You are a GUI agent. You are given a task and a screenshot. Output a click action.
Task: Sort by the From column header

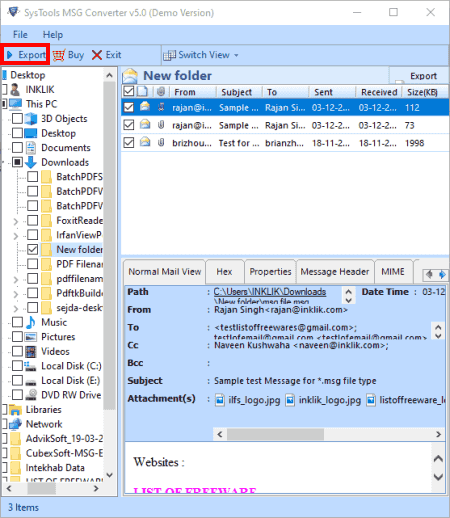(x=193, y=92)
